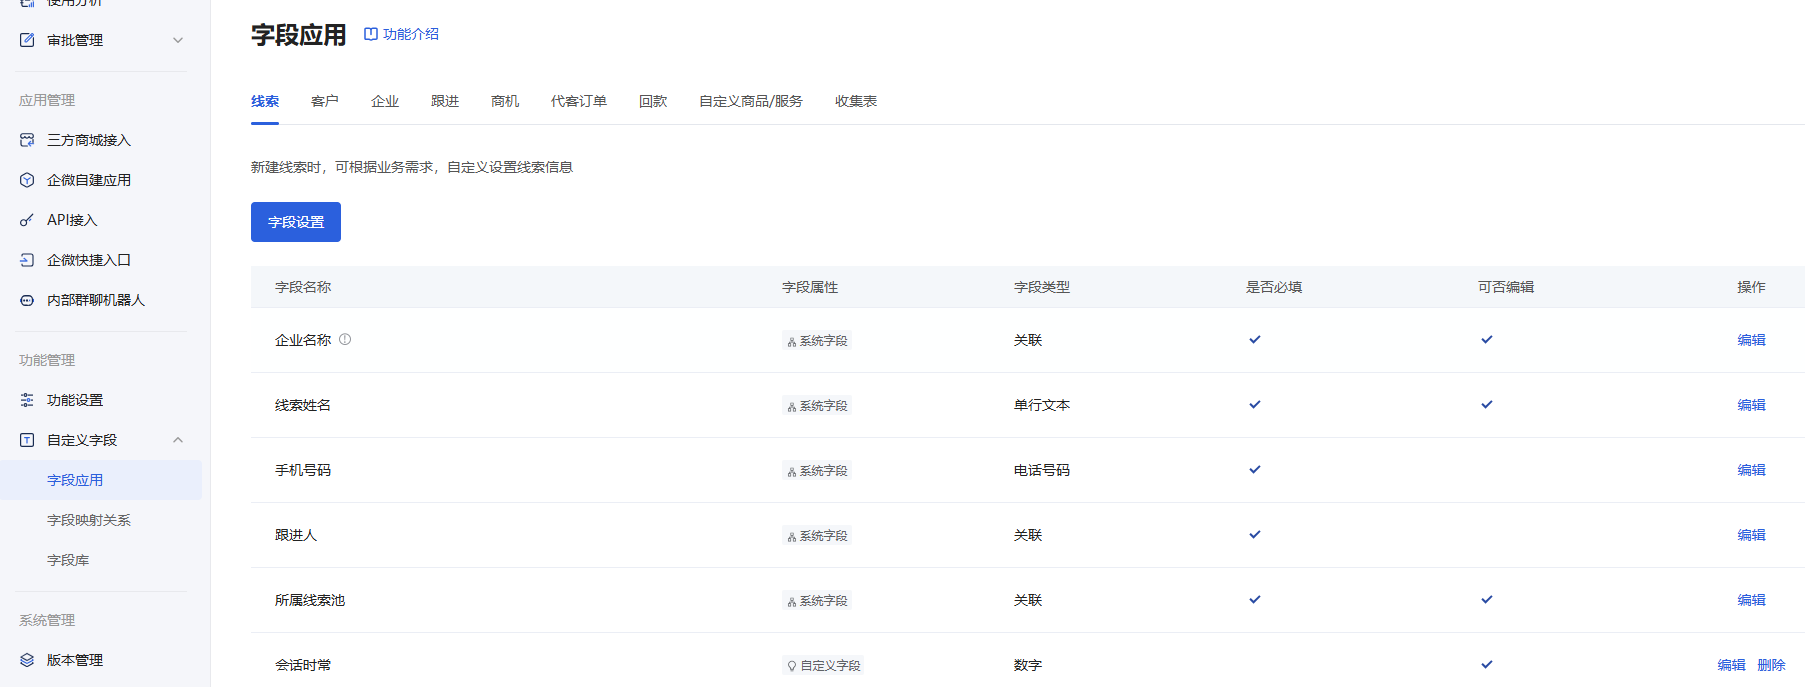Click the info icon beside 企业名称
This screenshot has width=1805, height=687.
point(345,339)
